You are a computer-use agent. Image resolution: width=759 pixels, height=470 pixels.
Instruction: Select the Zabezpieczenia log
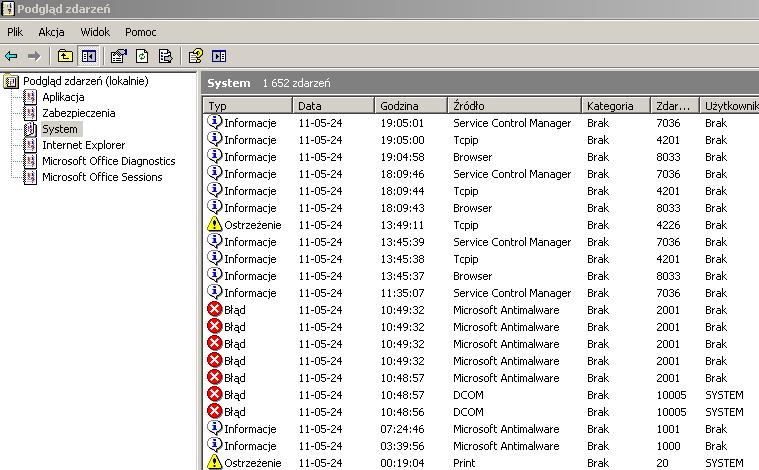[x=78, y=113]
